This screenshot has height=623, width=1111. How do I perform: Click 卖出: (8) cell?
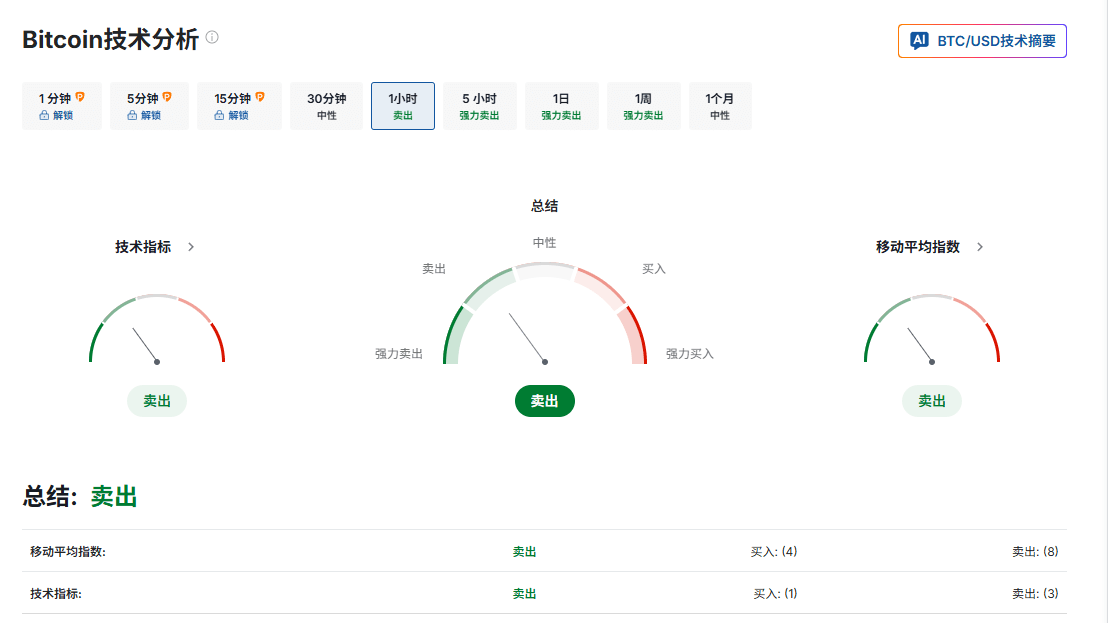(1035, 551)
